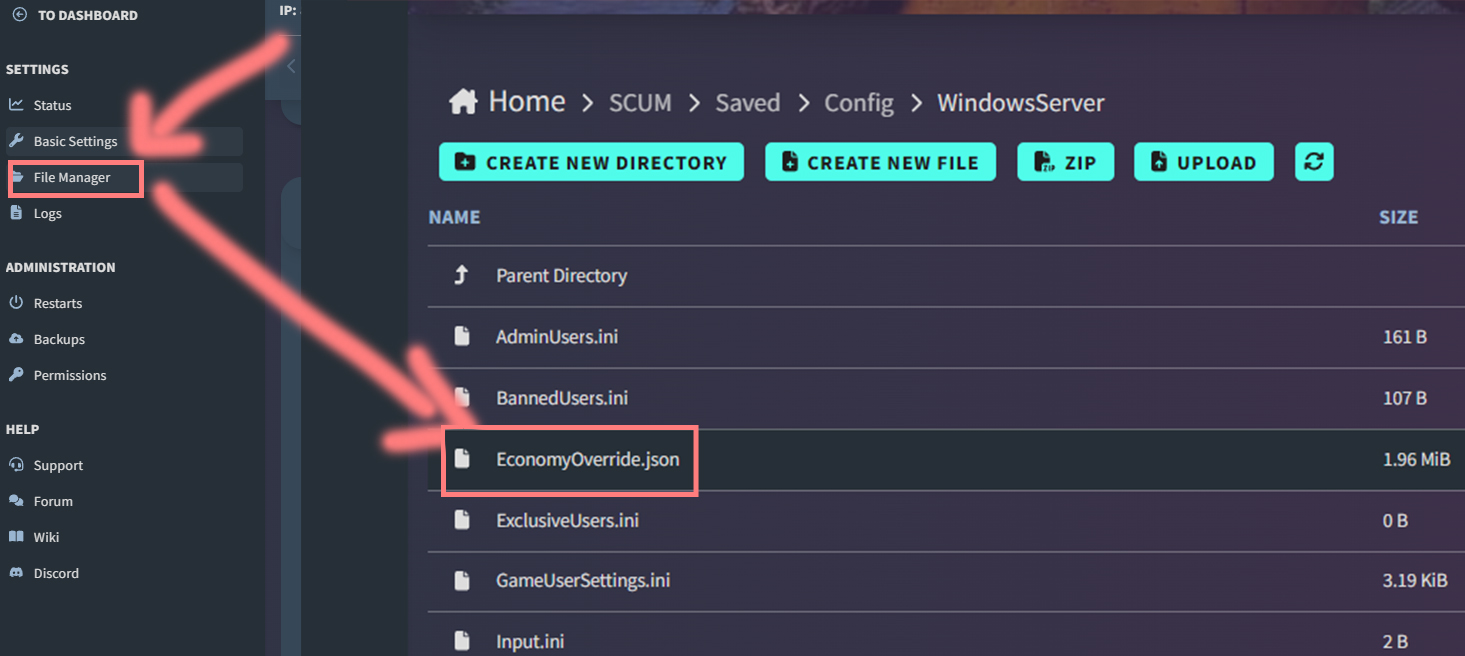Open the EconomyOverride.json file

coord(587,460)
